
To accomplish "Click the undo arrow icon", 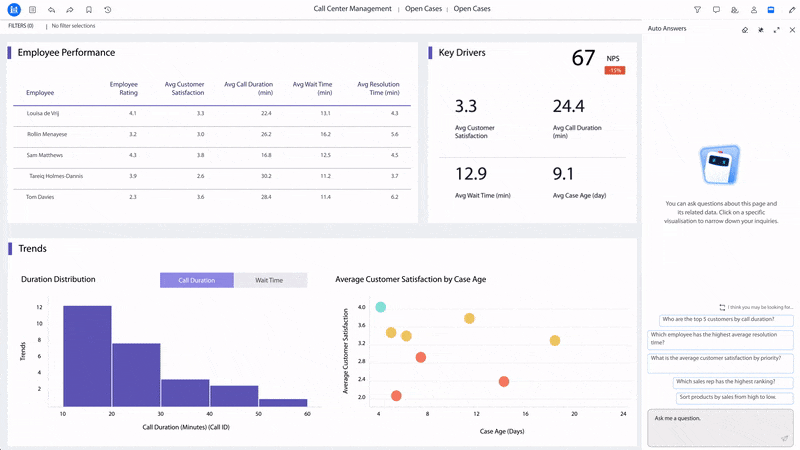I will pyautogui.click(x=51, y=10).
